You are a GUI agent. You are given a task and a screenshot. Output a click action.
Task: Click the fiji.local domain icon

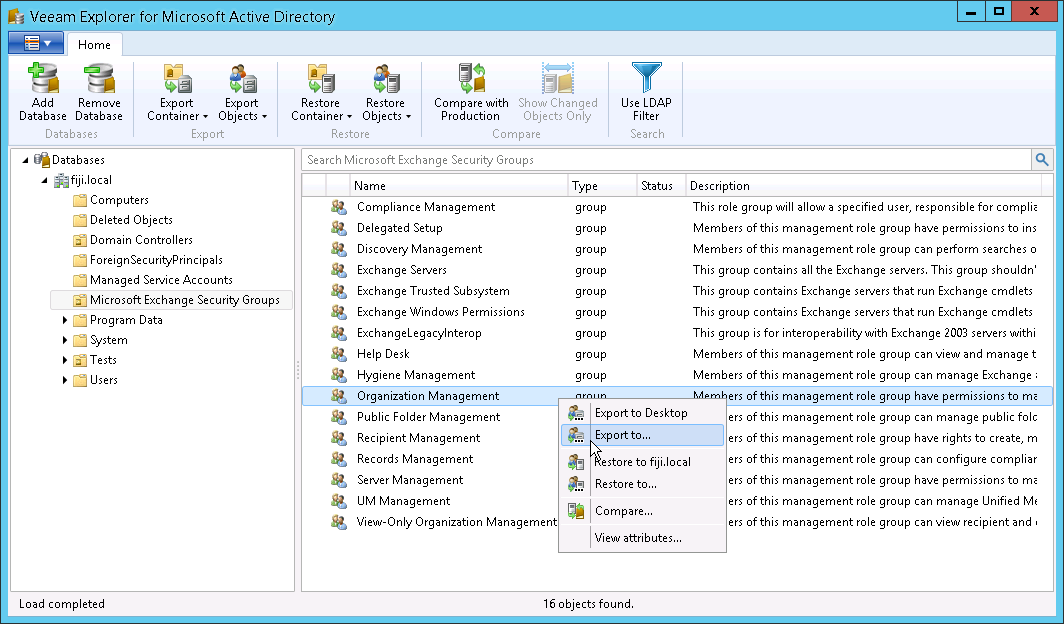click(61, 180)
